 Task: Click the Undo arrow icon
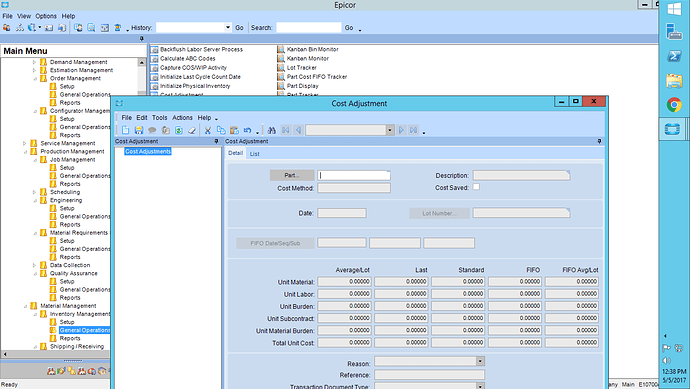247,130
